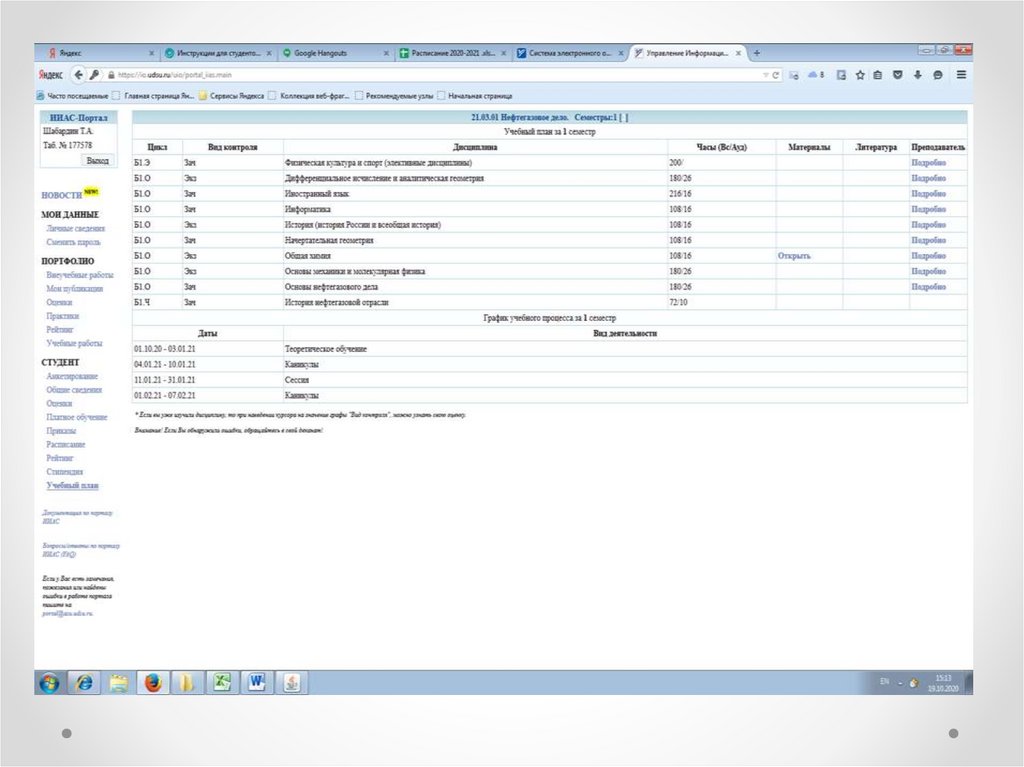Open the Расписание link in sidebar
Image resolution: width=1024 pixels, height=767 pixels.
[65, 444]
